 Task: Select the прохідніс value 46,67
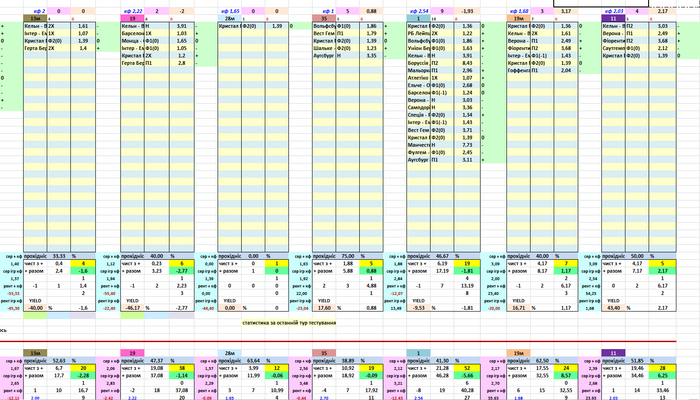[x=442, y=256]
